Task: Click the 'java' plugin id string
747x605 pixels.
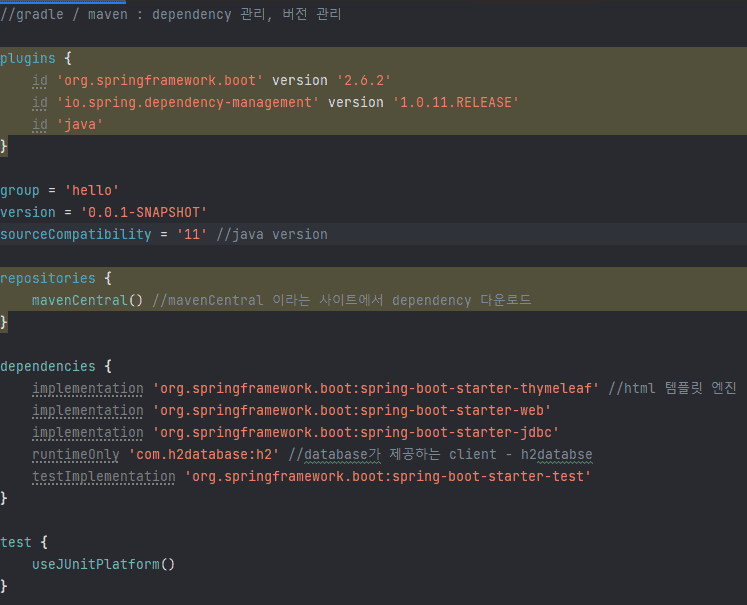Action: click(x=80, y=125)
